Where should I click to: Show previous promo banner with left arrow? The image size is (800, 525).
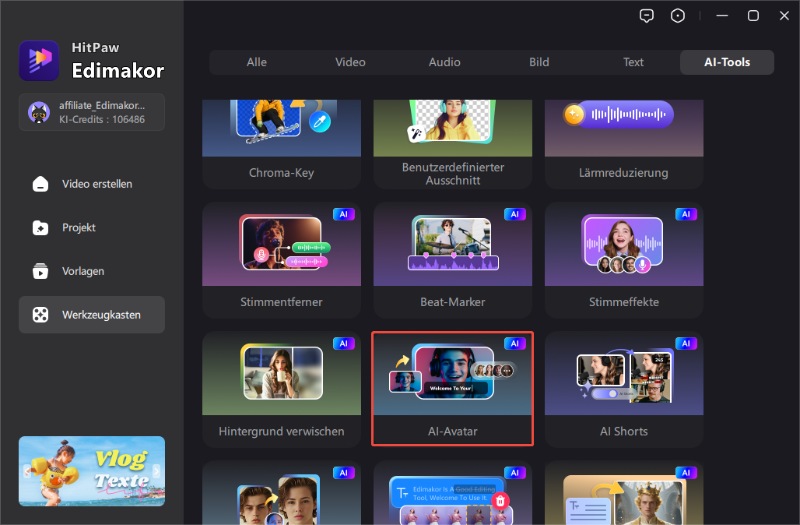[x=27, y=471]
